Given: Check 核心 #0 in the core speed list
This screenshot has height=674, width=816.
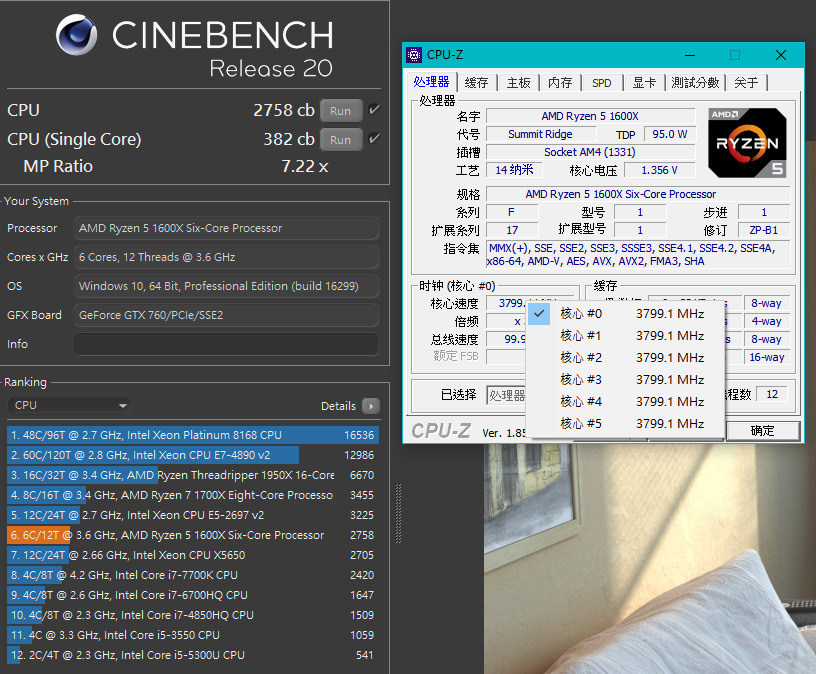Looking at the screenshot, I should 539,313.
